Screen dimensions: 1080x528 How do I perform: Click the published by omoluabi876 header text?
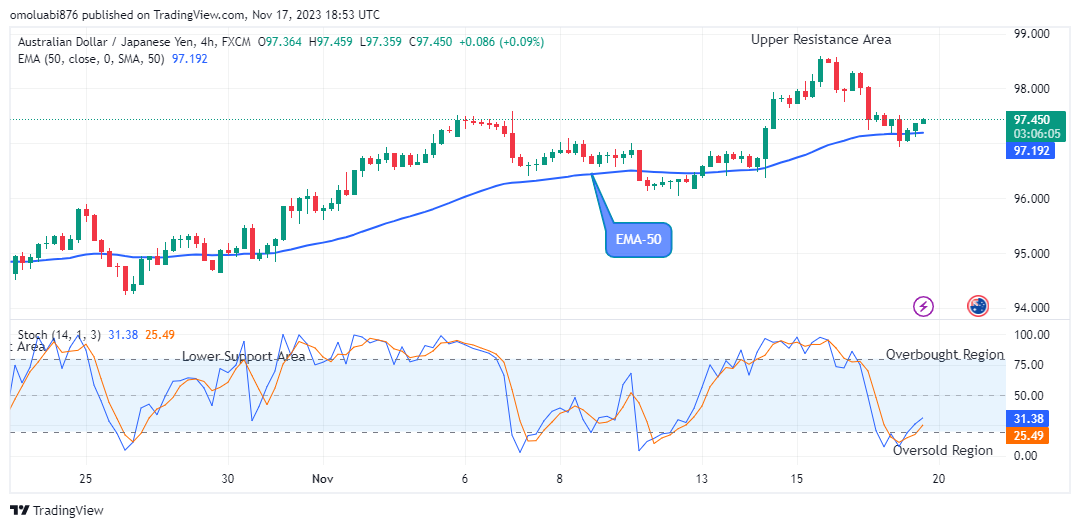194,15
